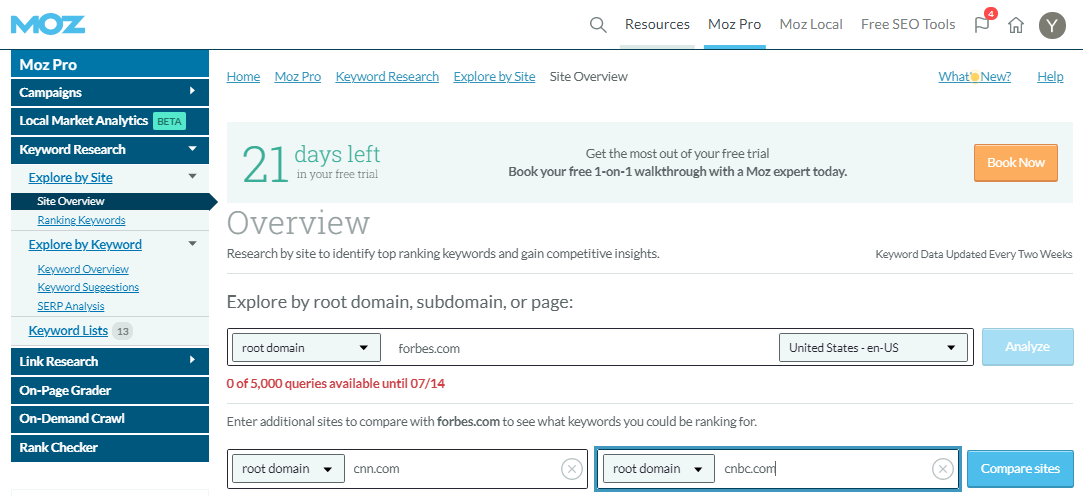Open Ranking Keywords link

coord(82,220)
